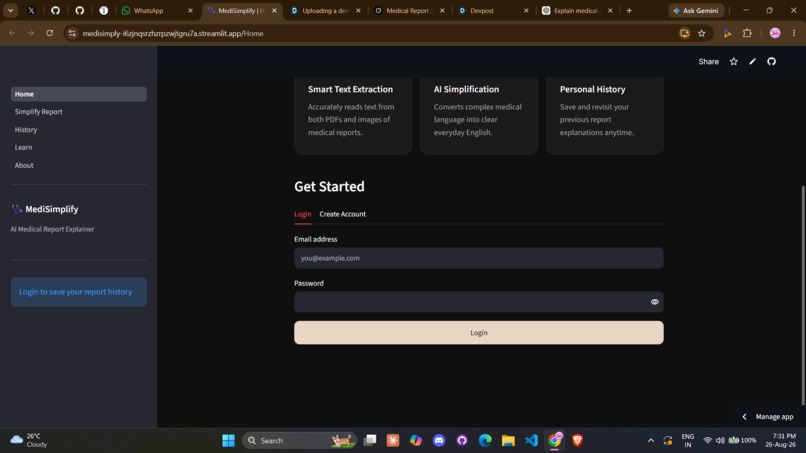Click the Personal History card title
The height and width of the screenshot is (453, 806).
[592, 89]
